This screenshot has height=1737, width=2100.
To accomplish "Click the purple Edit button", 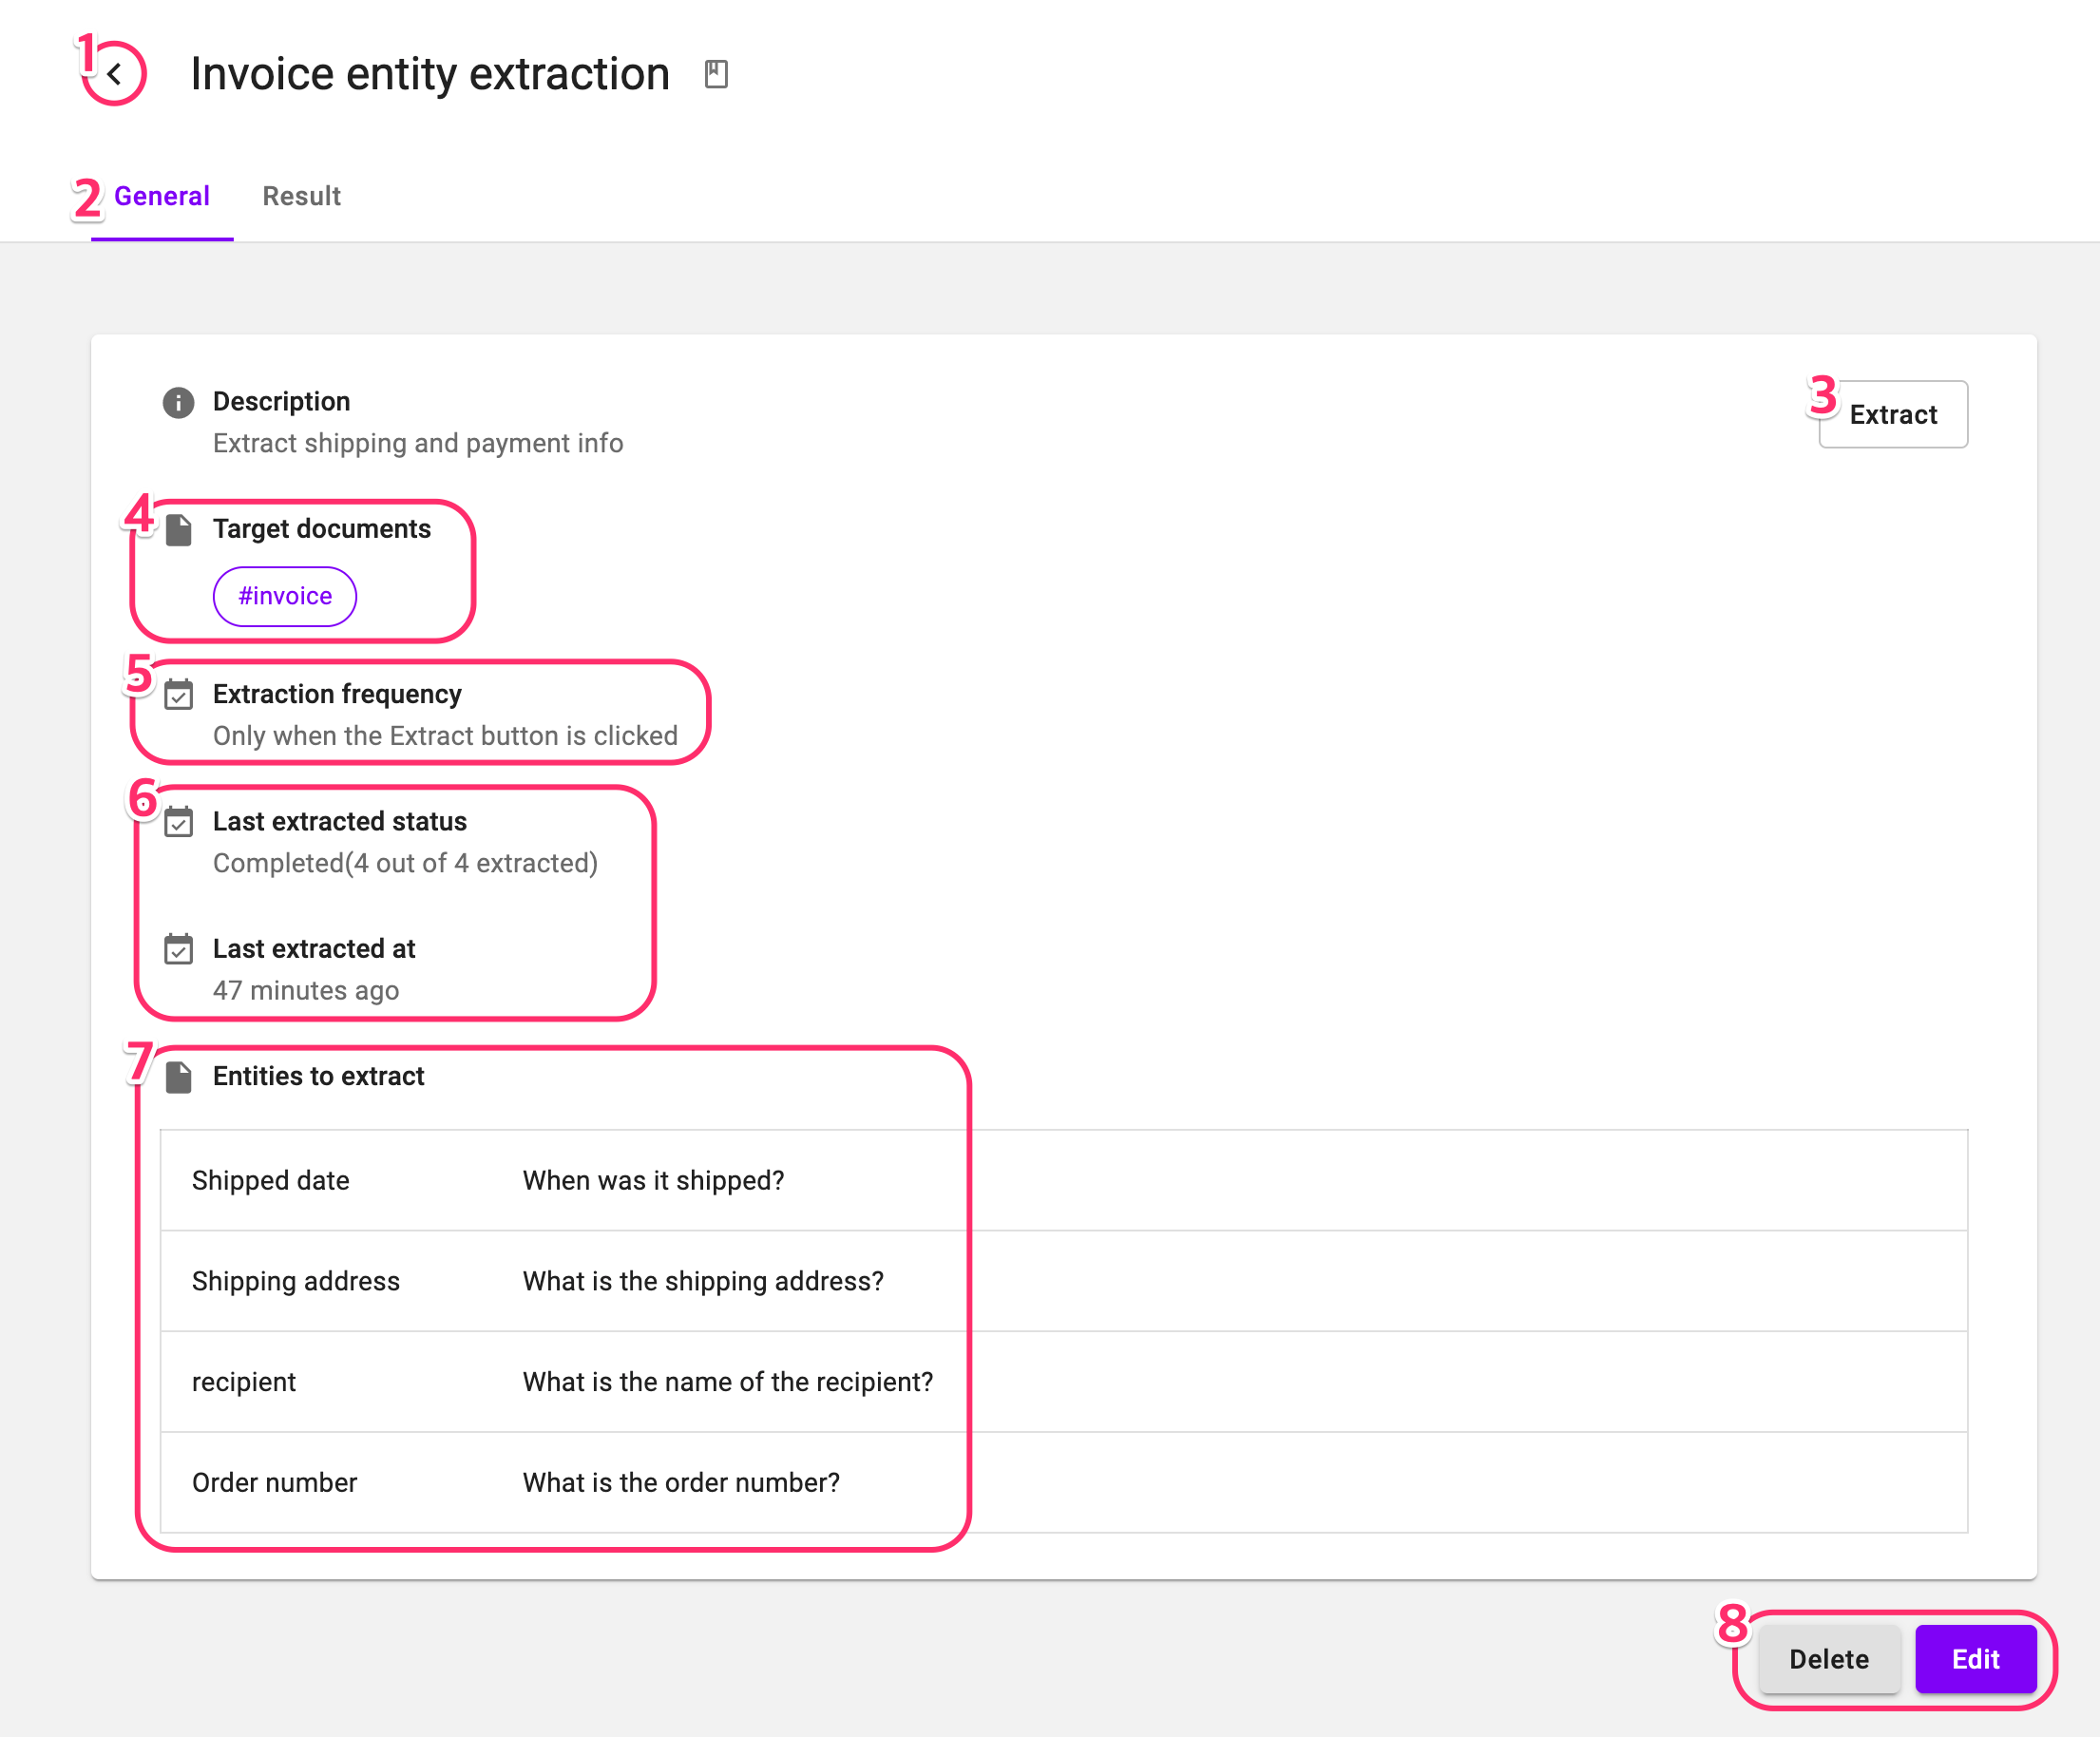I will [1975, 1659].
